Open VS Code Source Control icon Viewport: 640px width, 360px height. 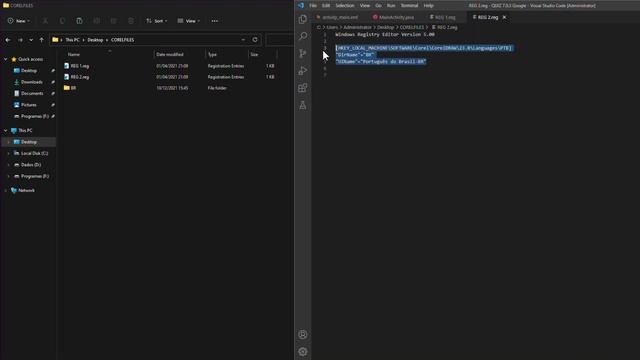302,53
